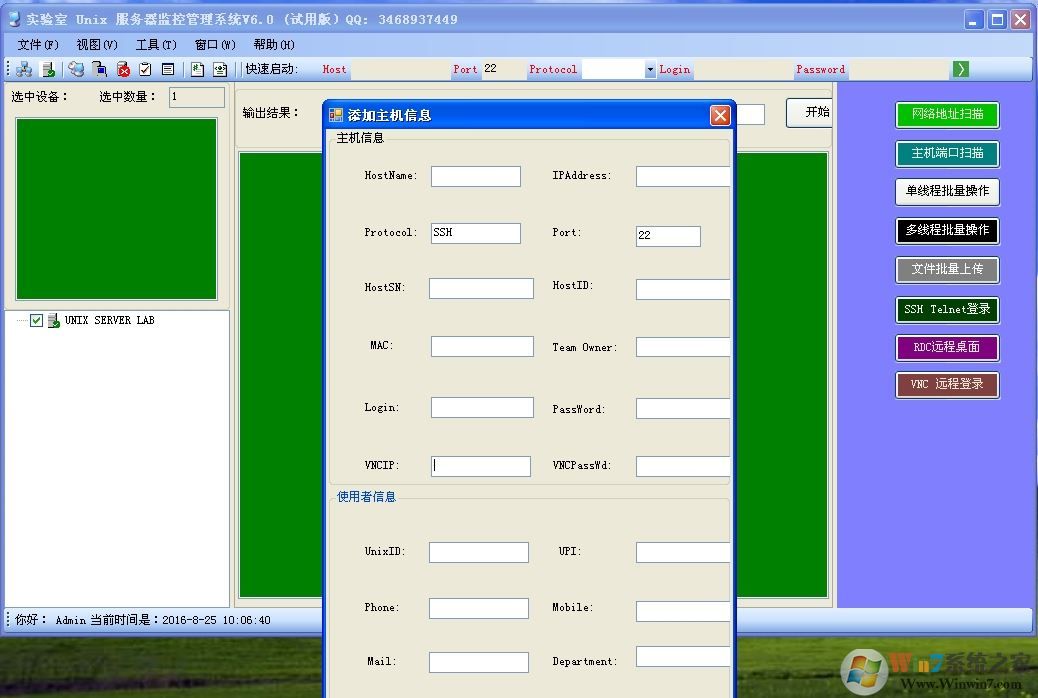Close the 添加主机信息 dialog
The width and height of the screenshot is (1038, 698).
point(720,116)
